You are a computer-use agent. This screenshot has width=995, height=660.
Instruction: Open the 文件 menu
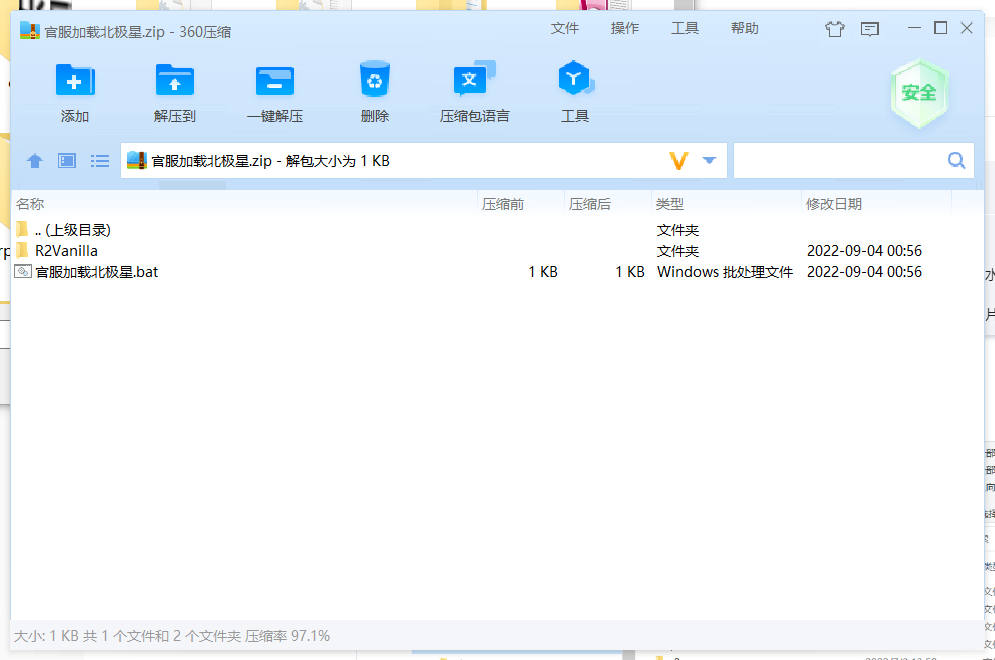click(x=565, y=28)
